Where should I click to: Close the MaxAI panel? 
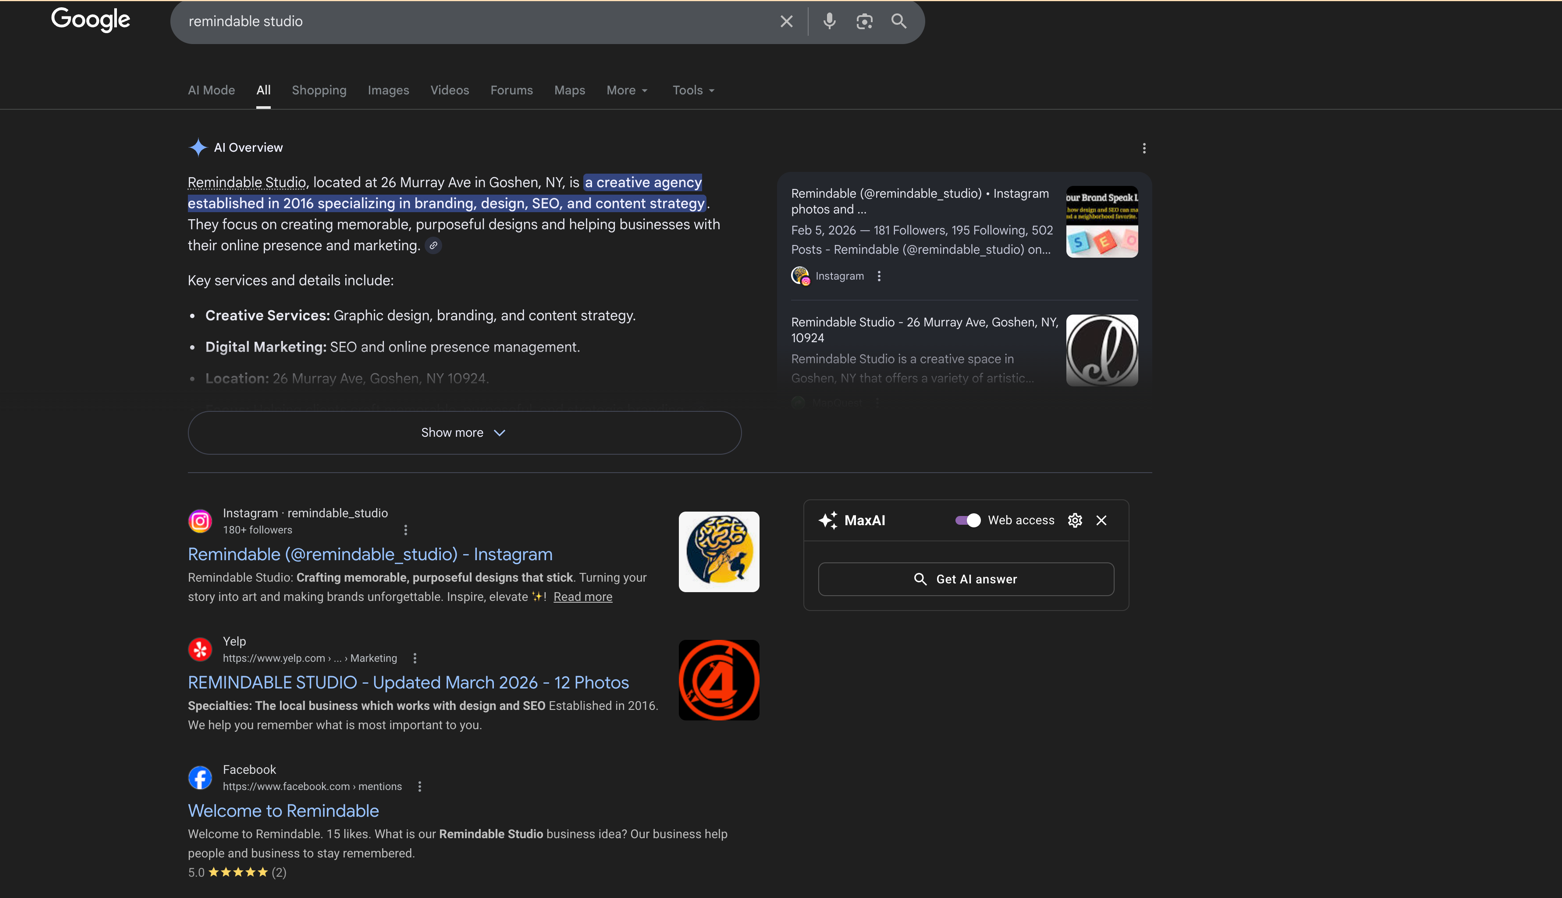coord(1101,520)
